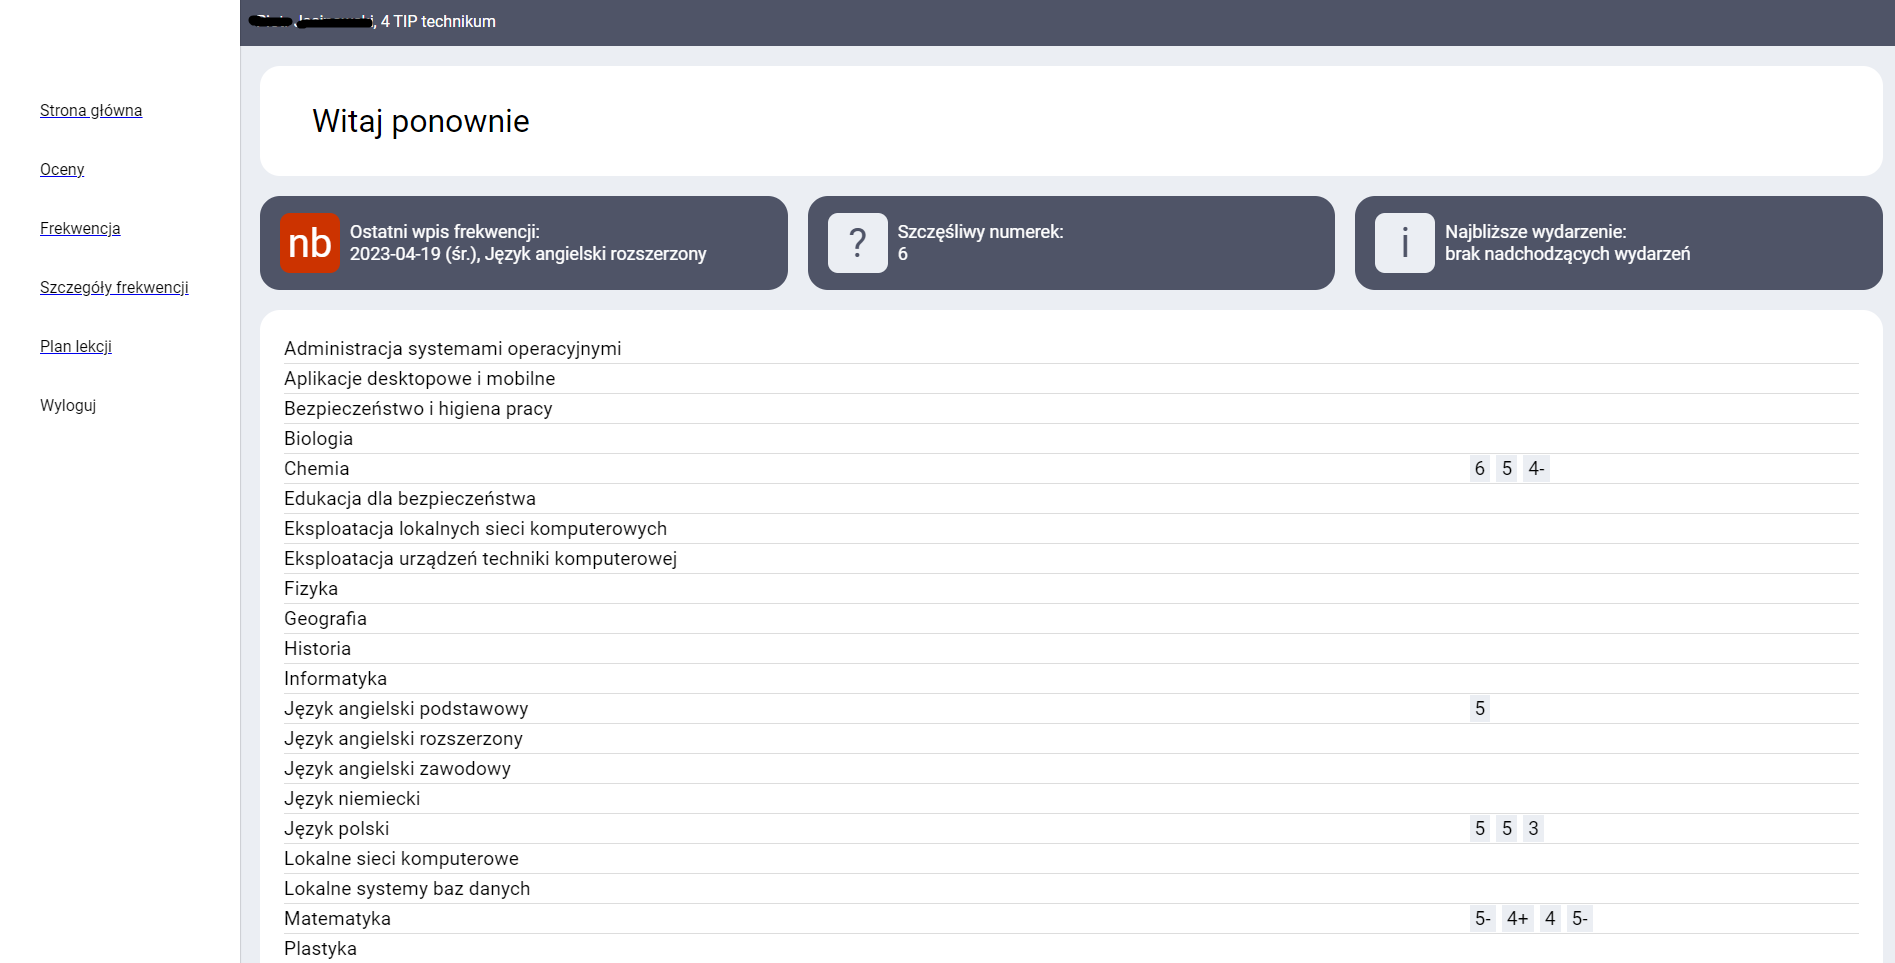
Task: Click the info icon for upcoming events
Action: (1404, 243)
